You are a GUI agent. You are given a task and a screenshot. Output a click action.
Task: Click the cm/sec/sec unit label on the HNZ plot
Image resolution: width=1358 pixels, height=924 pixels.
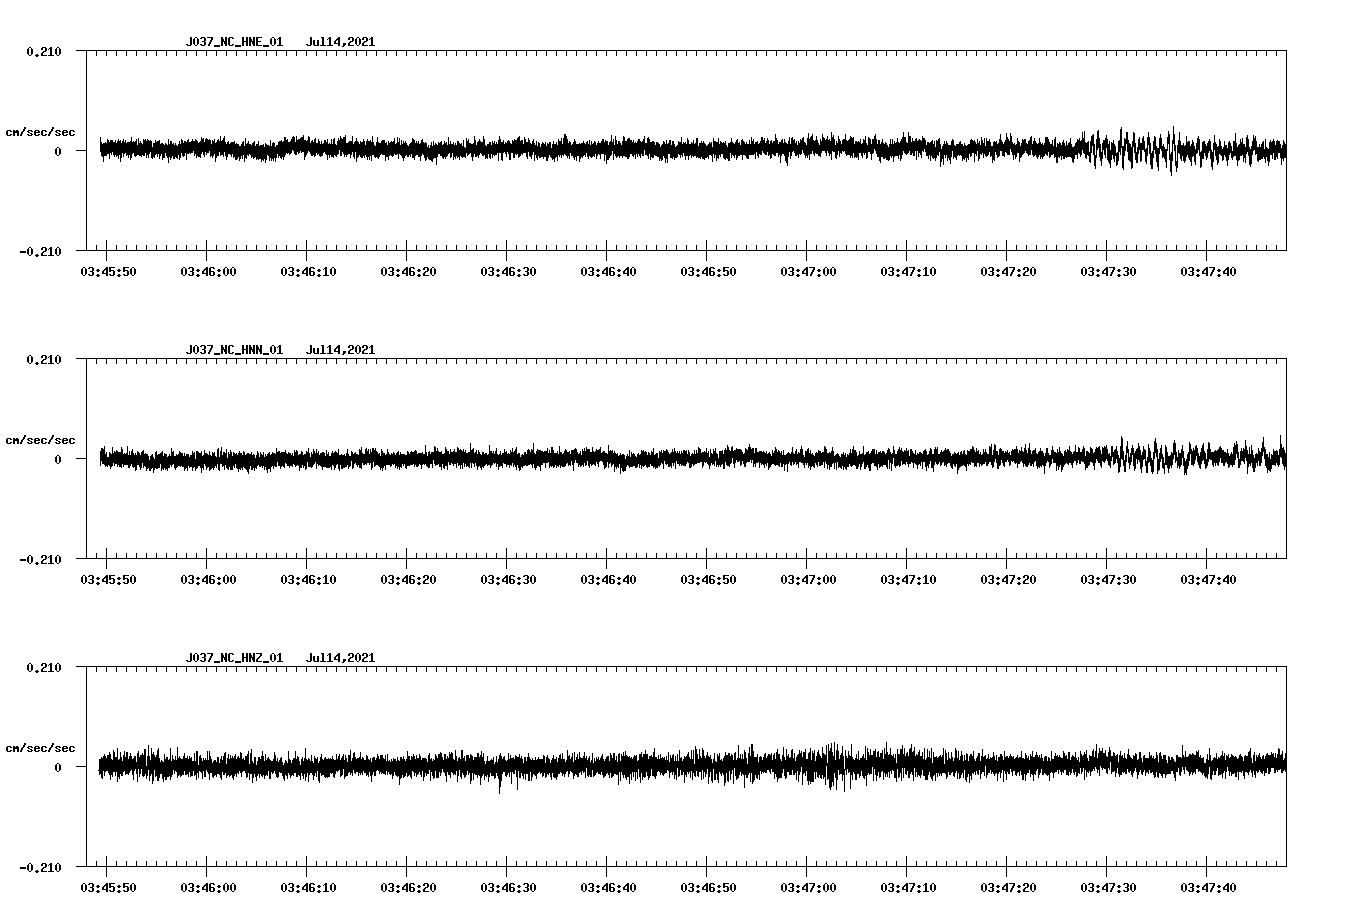pos(40,748)
